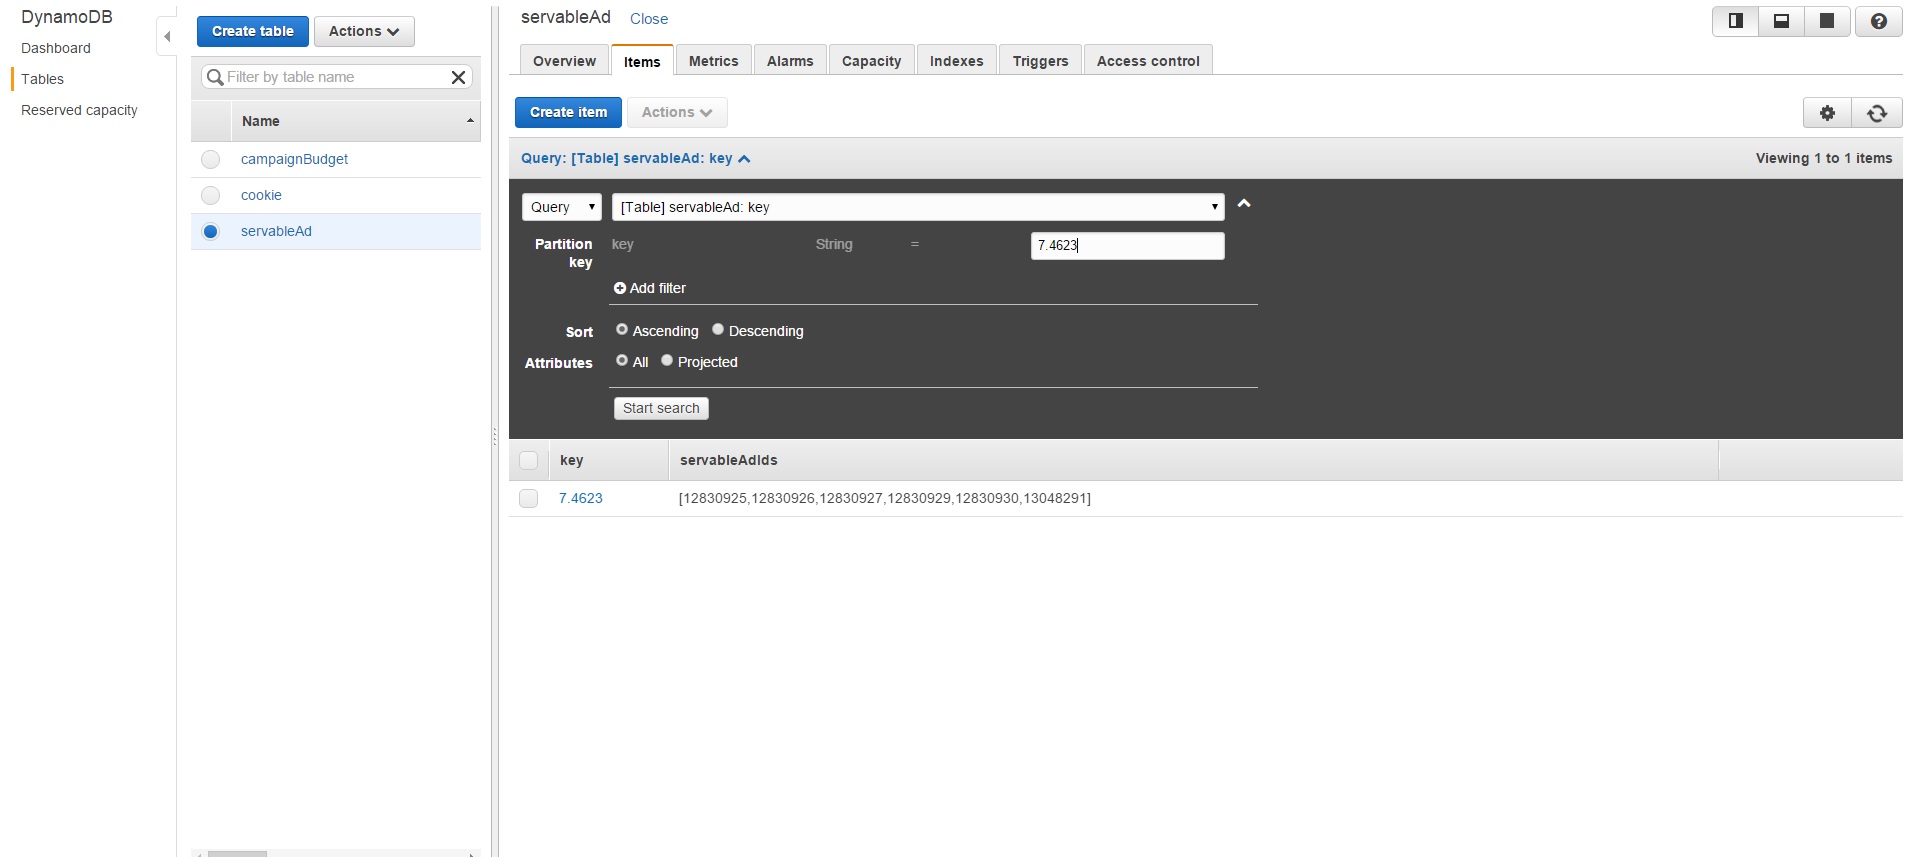Select Projected attributes option

pyautogui.click(x=667, y=360)
